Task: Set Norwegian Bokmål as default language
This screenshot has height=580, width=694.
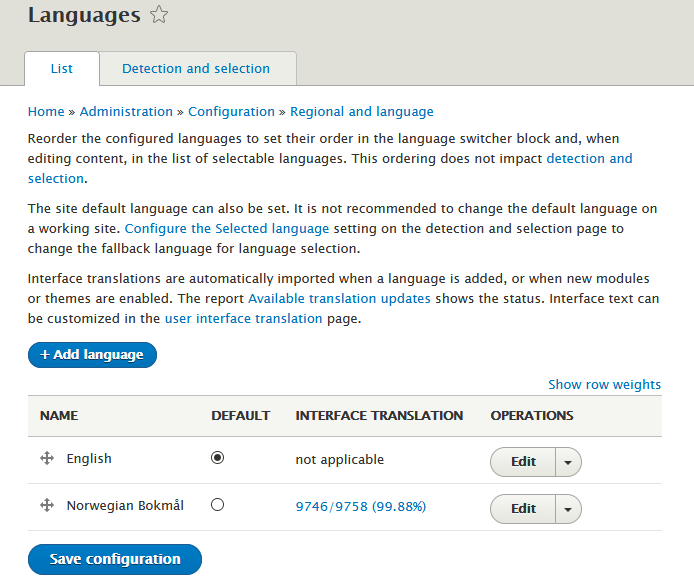Action: click(217, 505)
